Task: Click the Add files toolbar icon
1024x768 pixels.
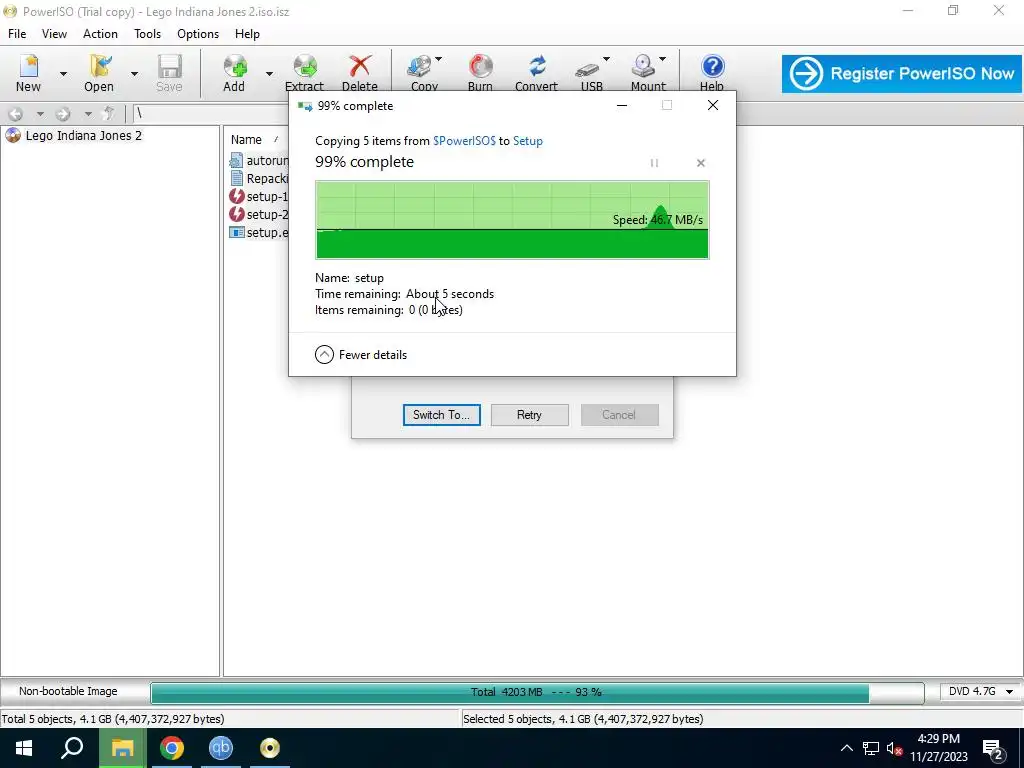Action: click(234, 72)
